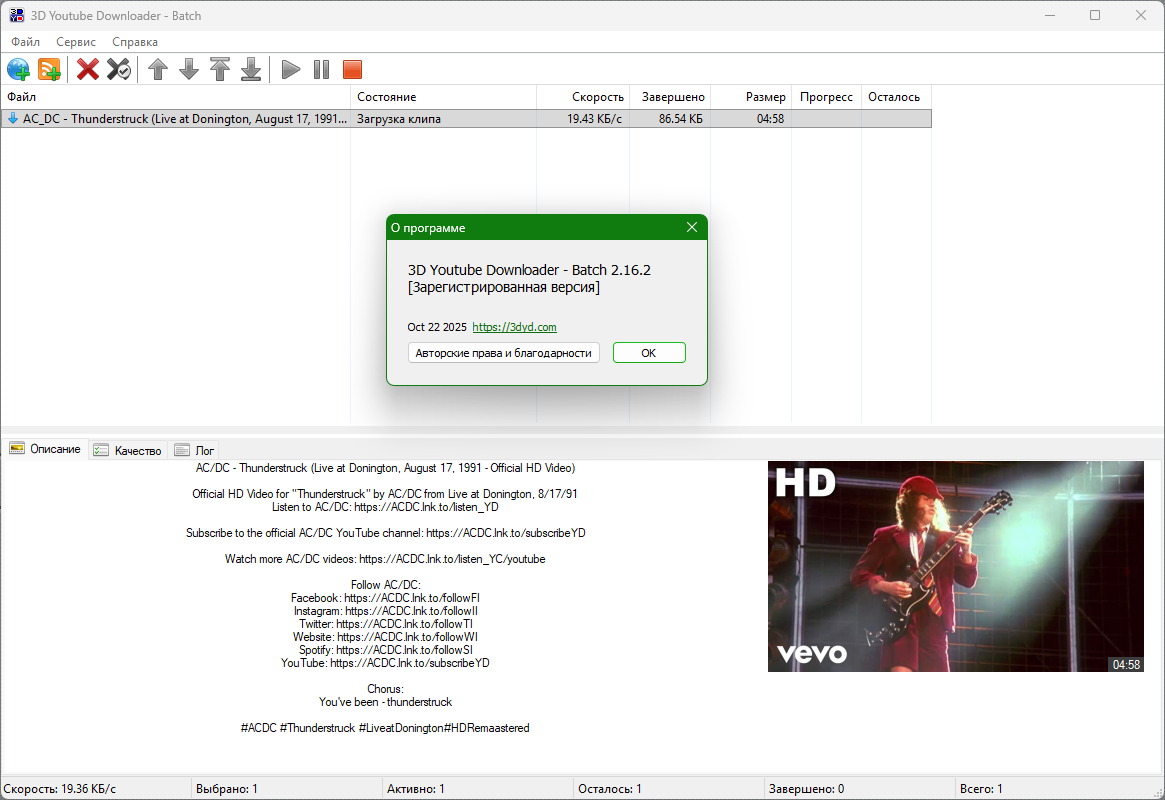Click the move down arrow icon
The height and width of the screenshot is (800, 1165).
189,70
